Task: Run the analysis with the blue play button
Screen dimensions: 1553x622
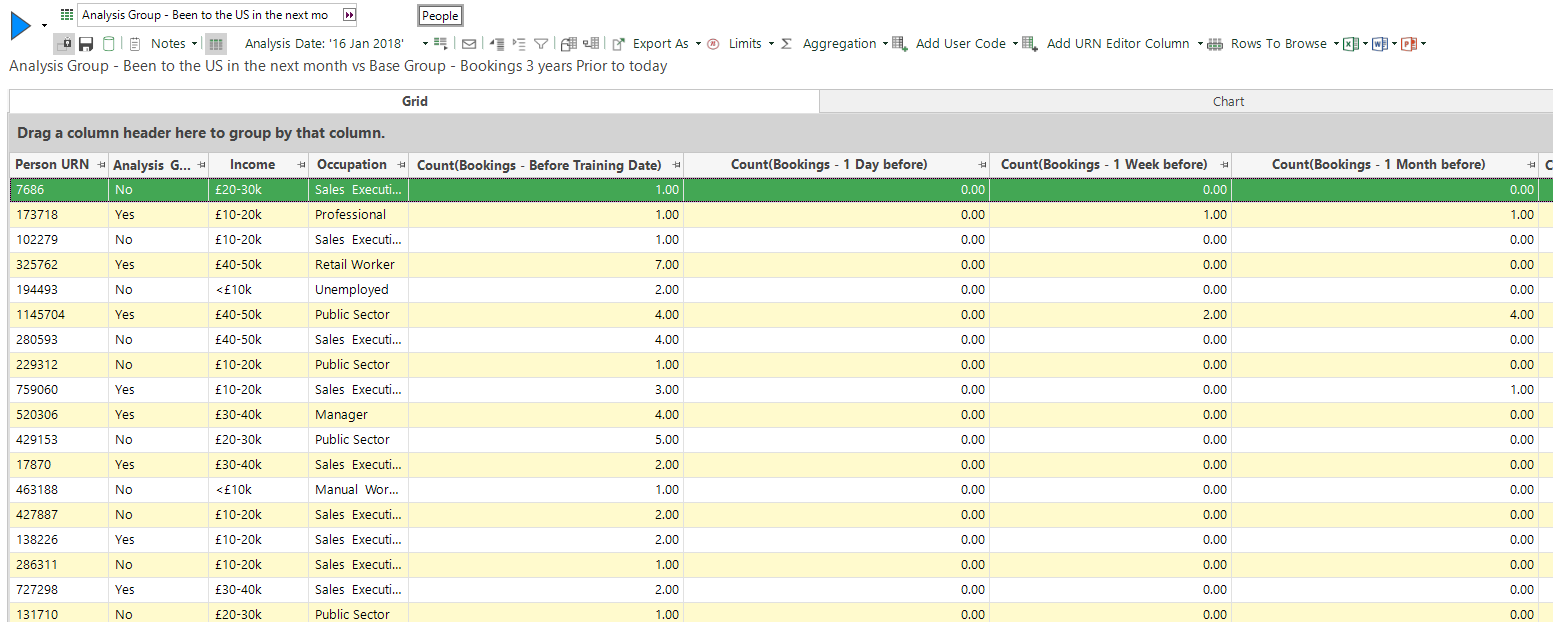Action: point(21,25)
